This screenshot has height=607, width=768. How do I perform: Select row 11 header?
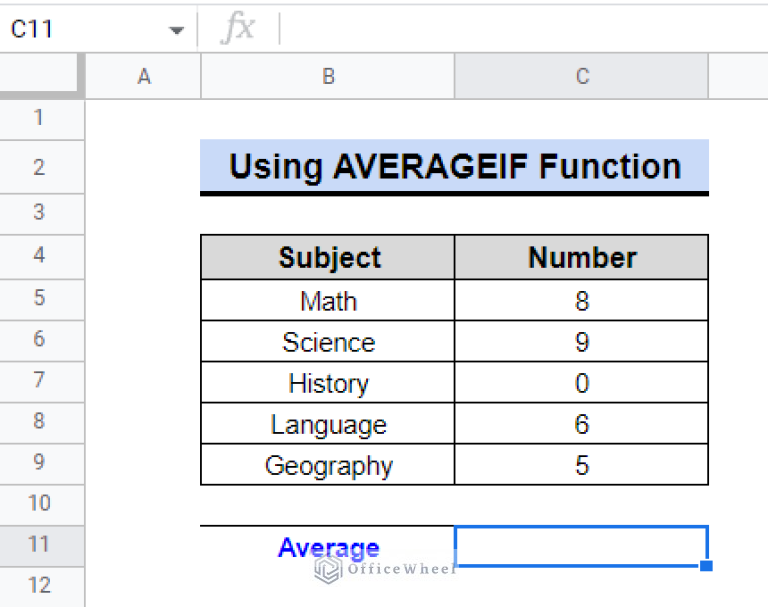(x=40, y=544)
